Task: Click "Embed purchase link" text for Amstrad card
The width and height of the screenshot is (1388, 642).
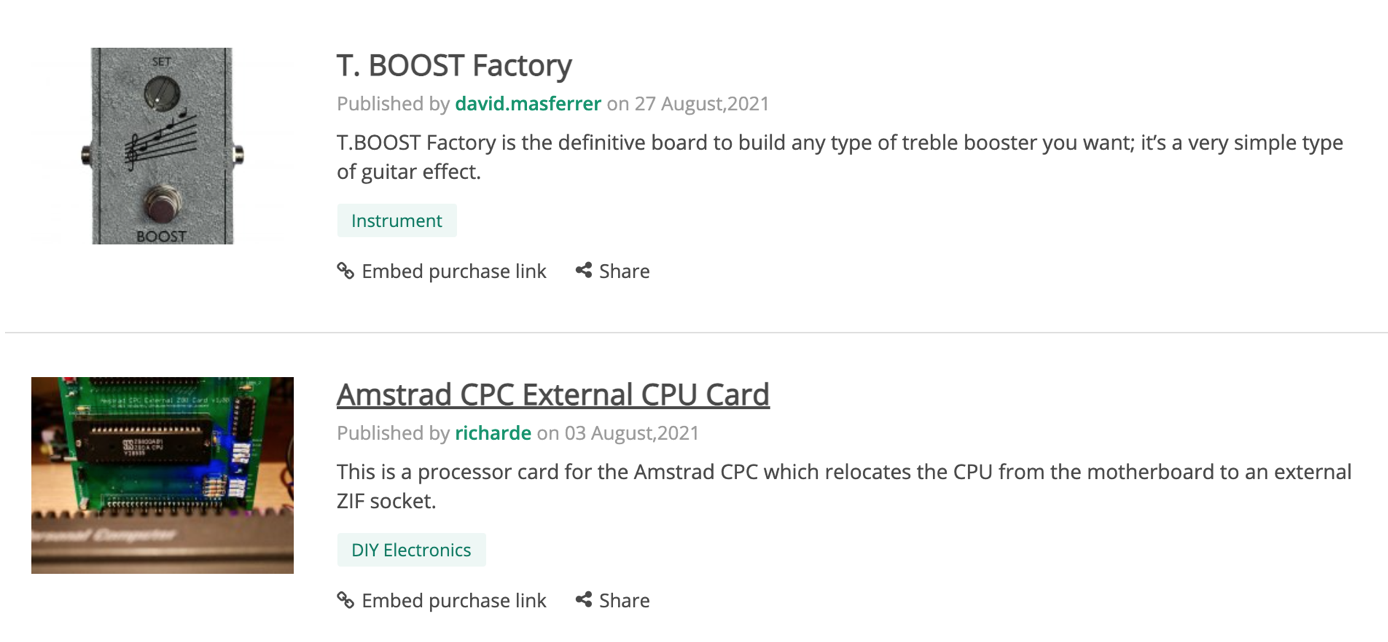Action: click(454, 600)
